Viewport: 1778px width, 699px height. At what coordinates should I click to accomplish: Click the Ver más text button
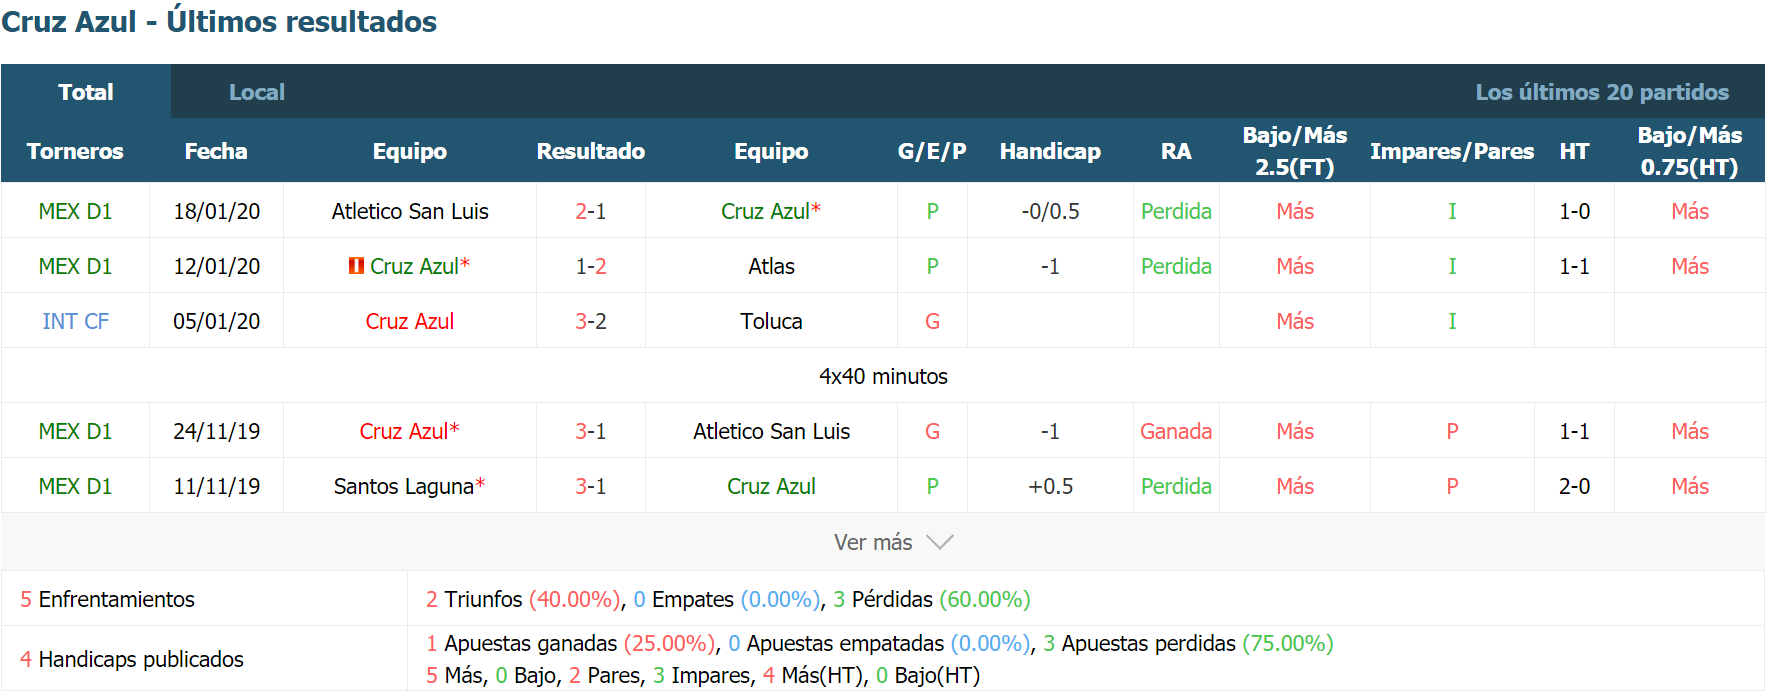(x=873, y=542)
